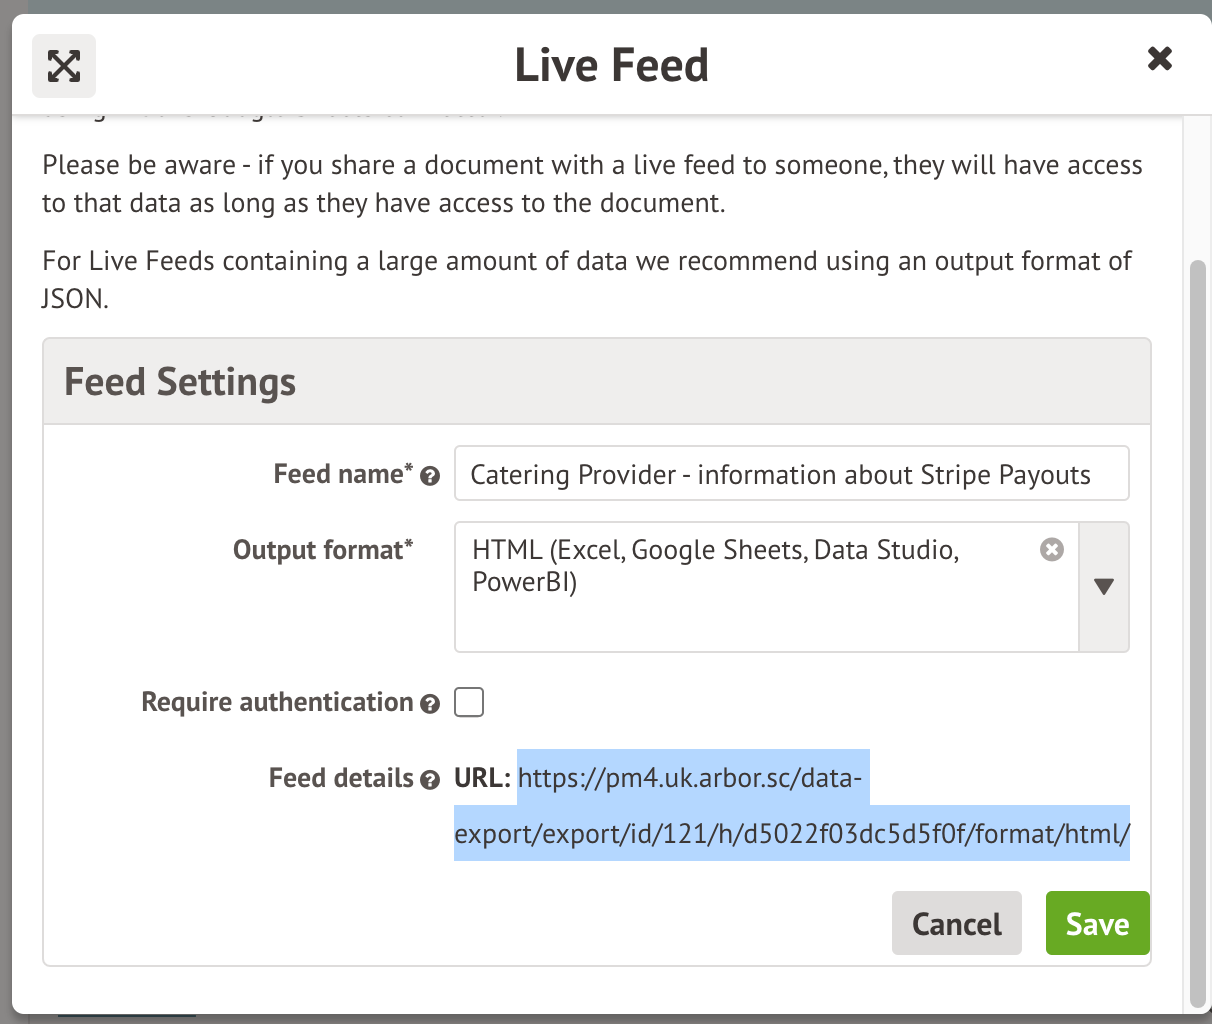Show help for the Feed name field
Image resolution: width=1212 pixels, height=1024 pixels.
[x=430, y=477]
